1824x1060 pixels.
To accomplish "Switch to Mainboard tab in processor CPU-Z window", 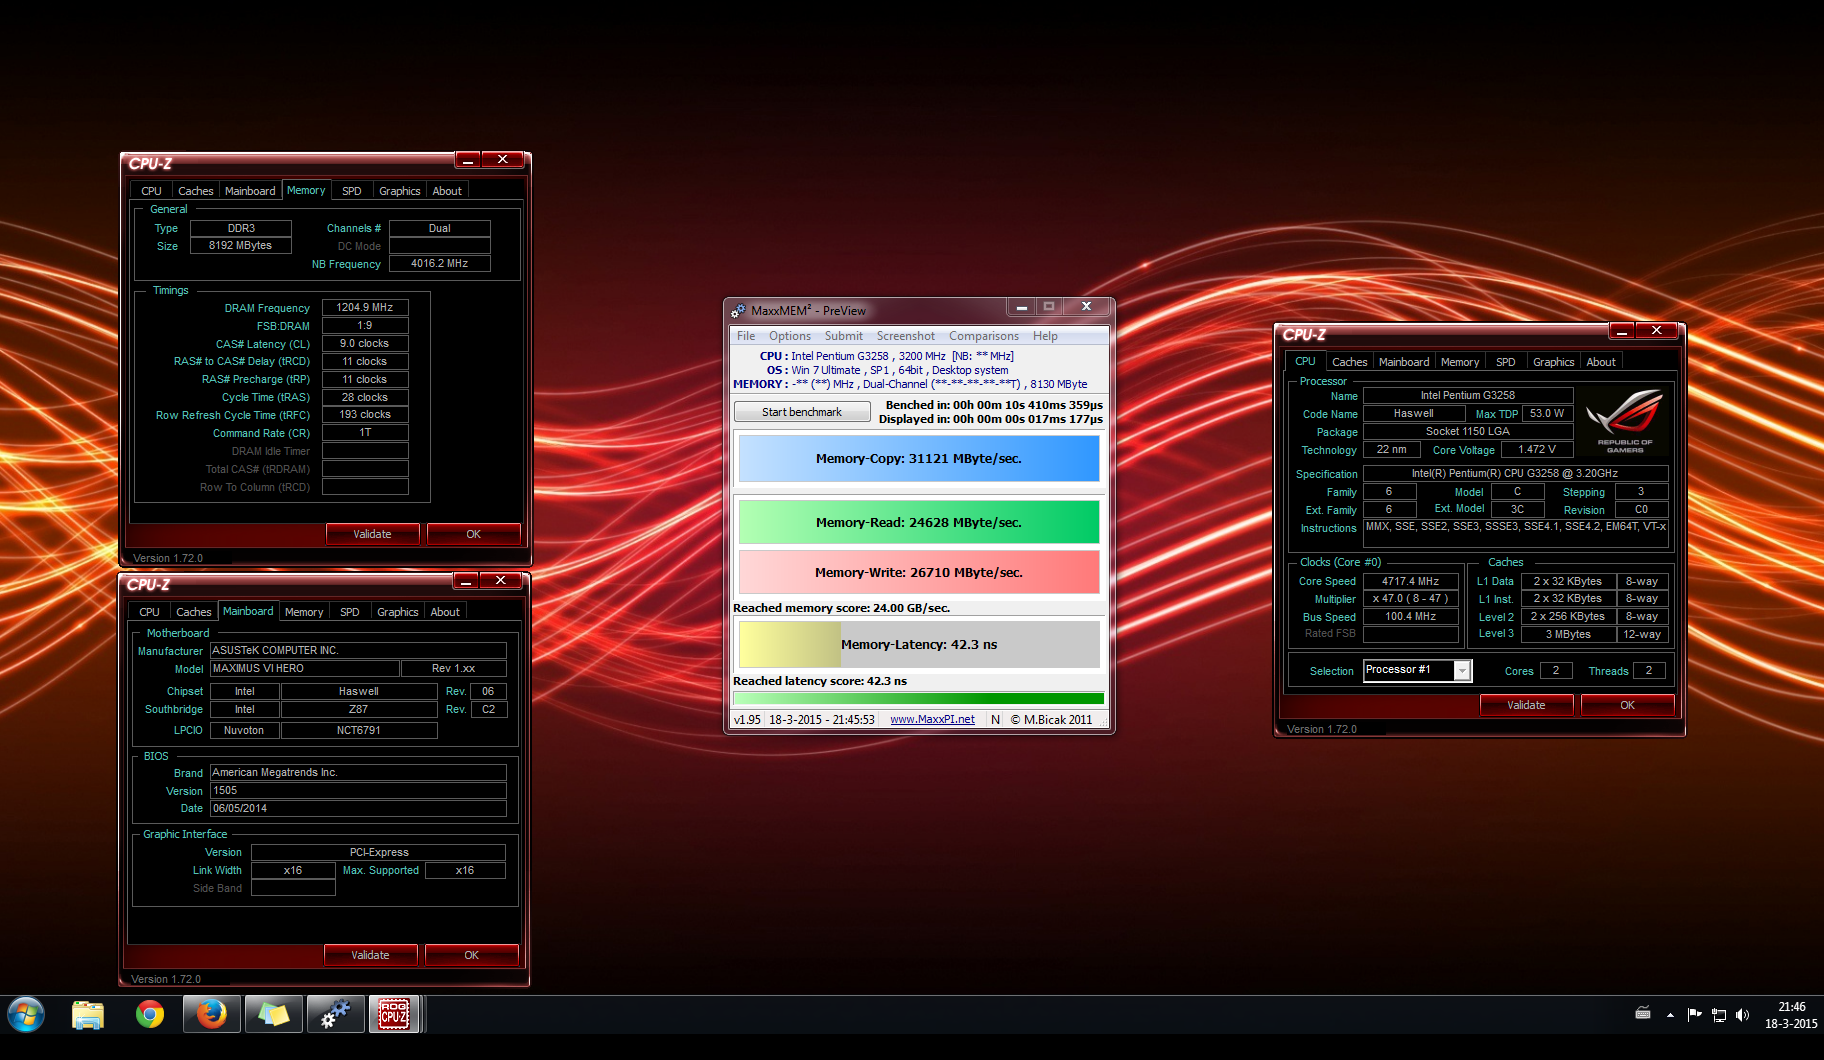I will 1404,362.
